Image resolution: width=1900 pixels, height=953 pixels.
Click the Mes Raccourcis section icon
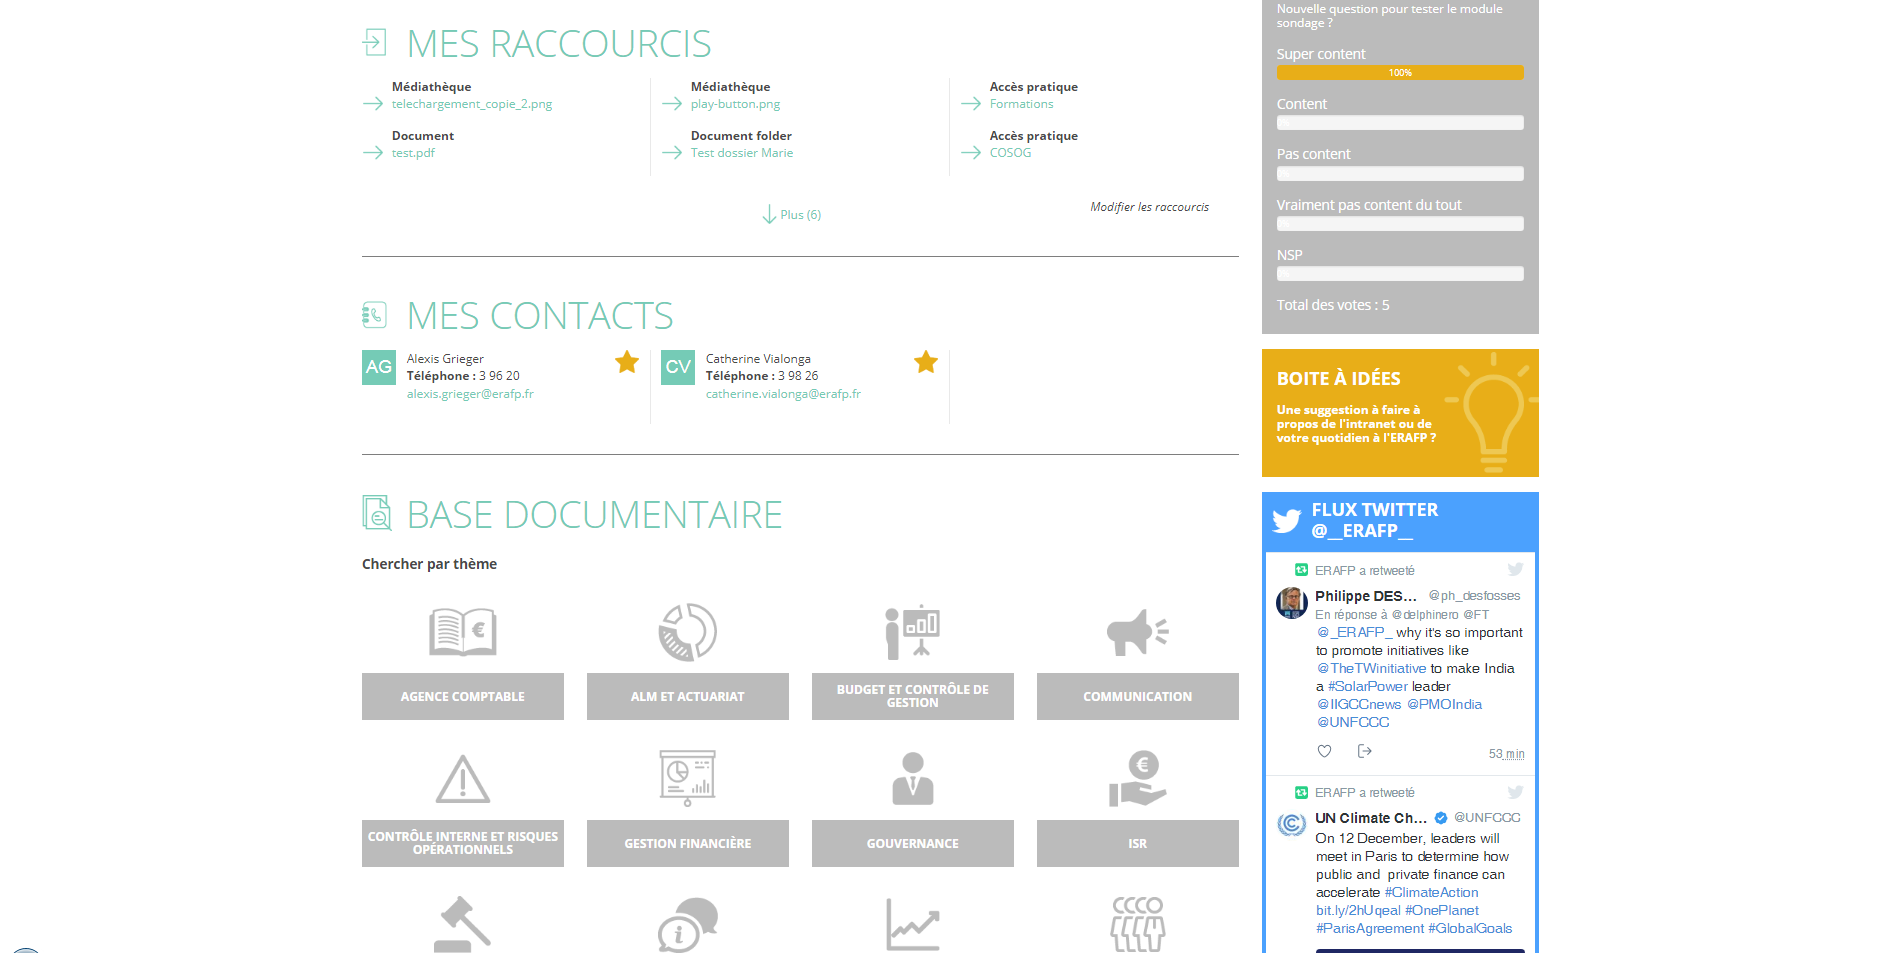[x=374, y=42]
